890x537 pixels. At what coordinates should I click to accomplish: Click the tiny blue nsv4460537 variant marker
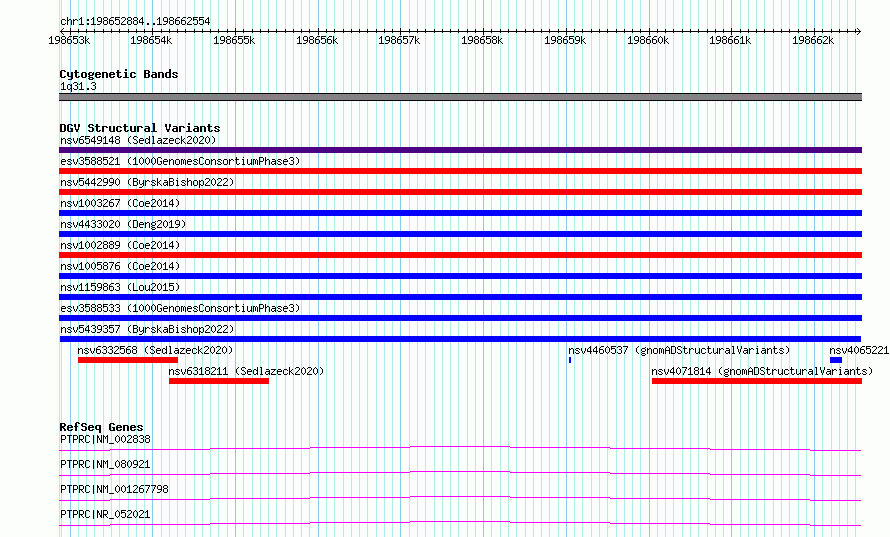coord(570,360)
